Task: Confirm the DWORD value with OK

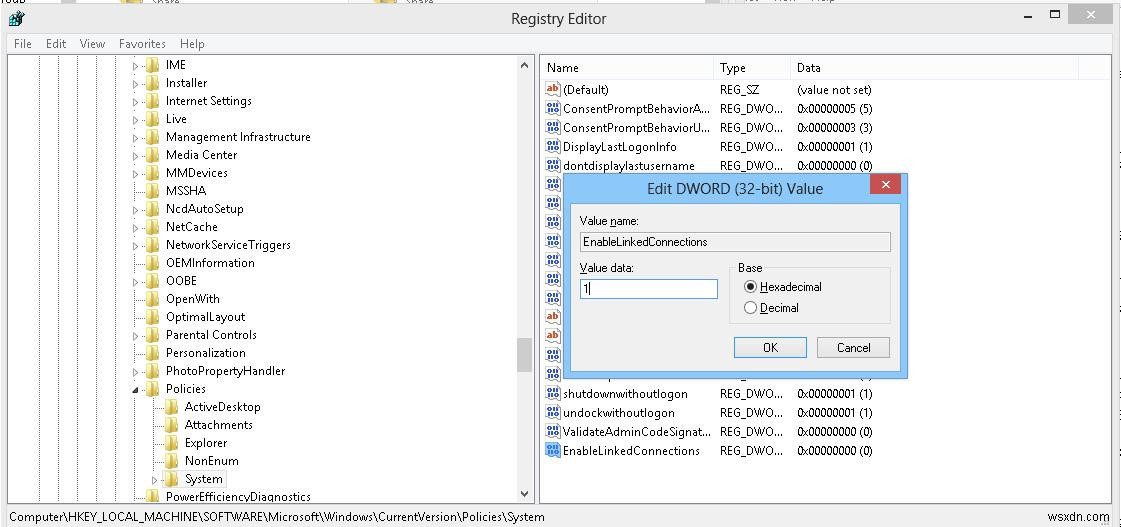Action: point(770,348)
